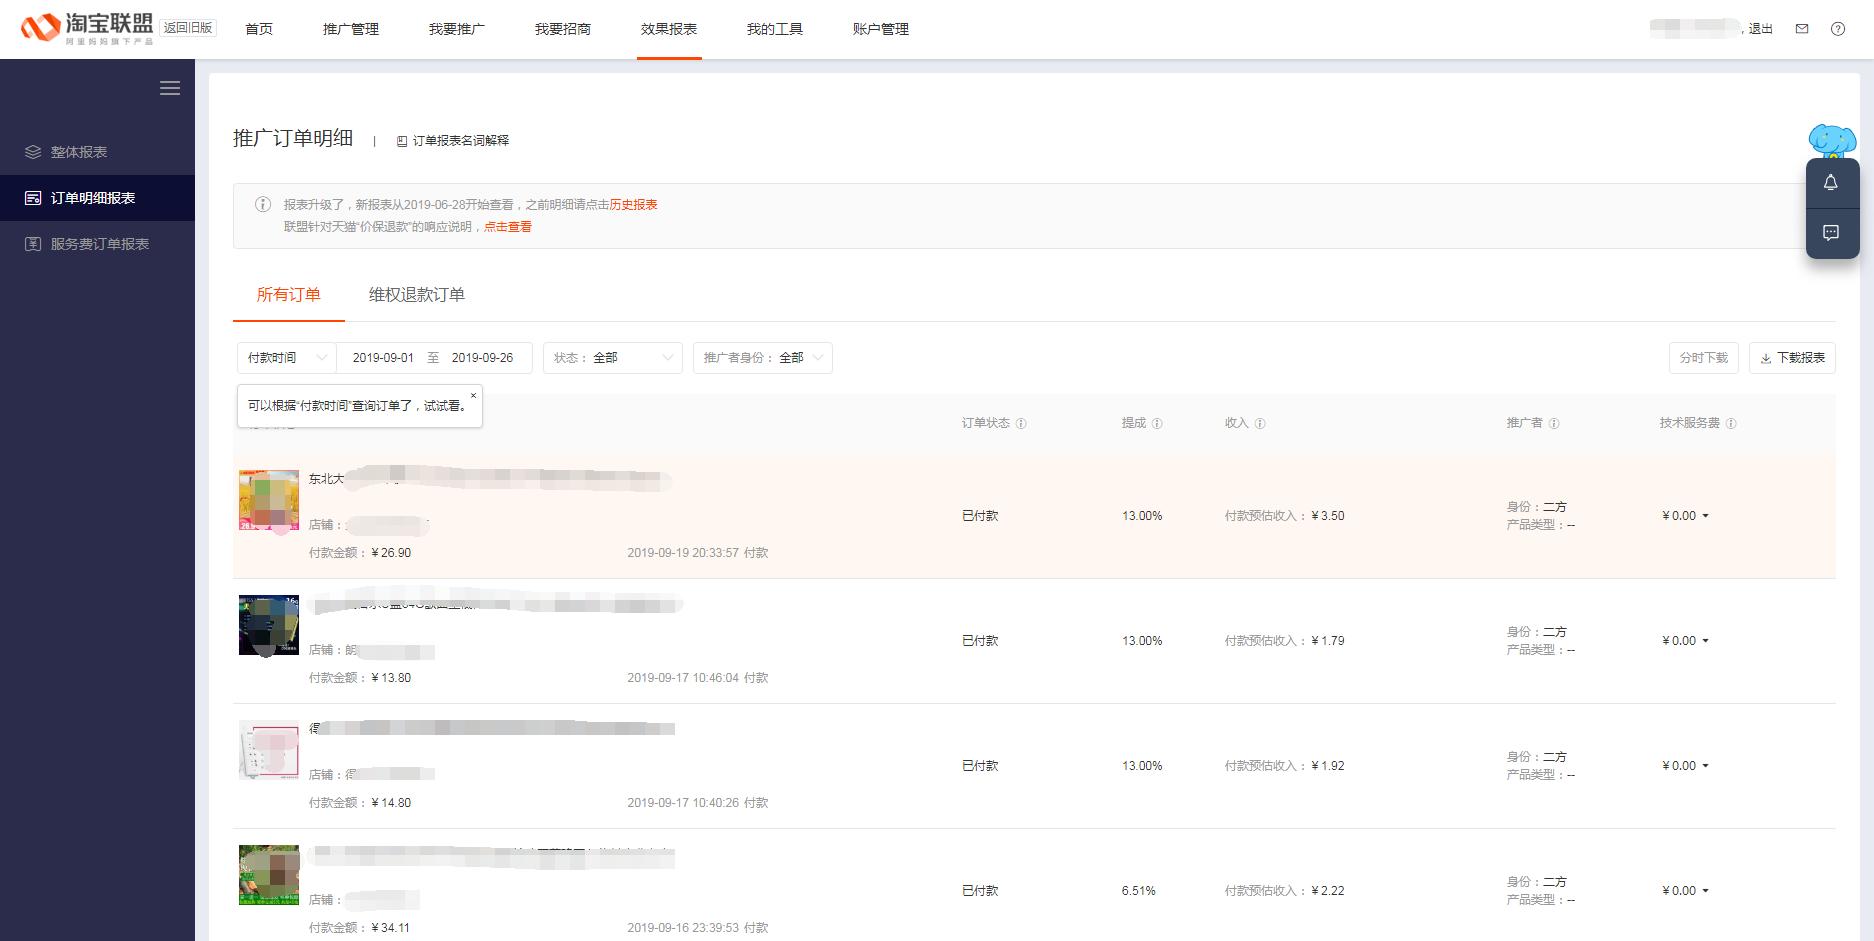
Task: Switch to the 维权退款订单 tab
Action: click(x=415, y=295)
